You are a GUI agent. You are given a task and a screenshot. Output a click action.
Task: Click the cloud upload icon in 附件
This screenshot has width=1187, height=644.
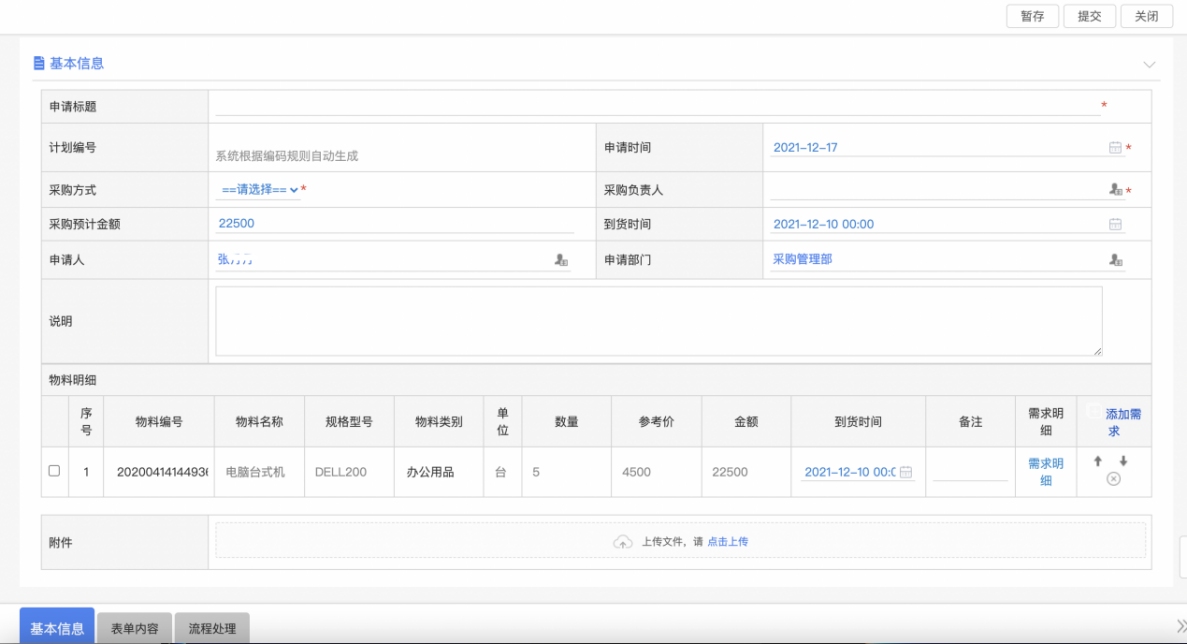pyautogui.click(x=622, y=542)
